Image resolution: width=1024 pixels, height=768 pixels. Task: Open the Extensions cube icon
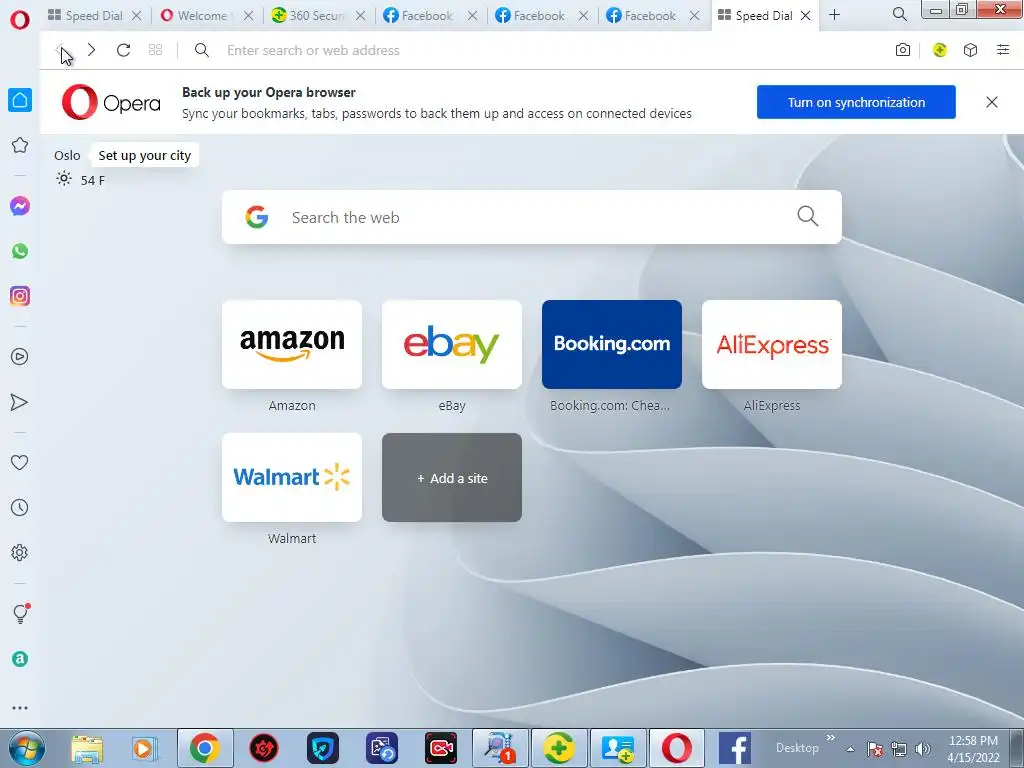tap(970, 50)
